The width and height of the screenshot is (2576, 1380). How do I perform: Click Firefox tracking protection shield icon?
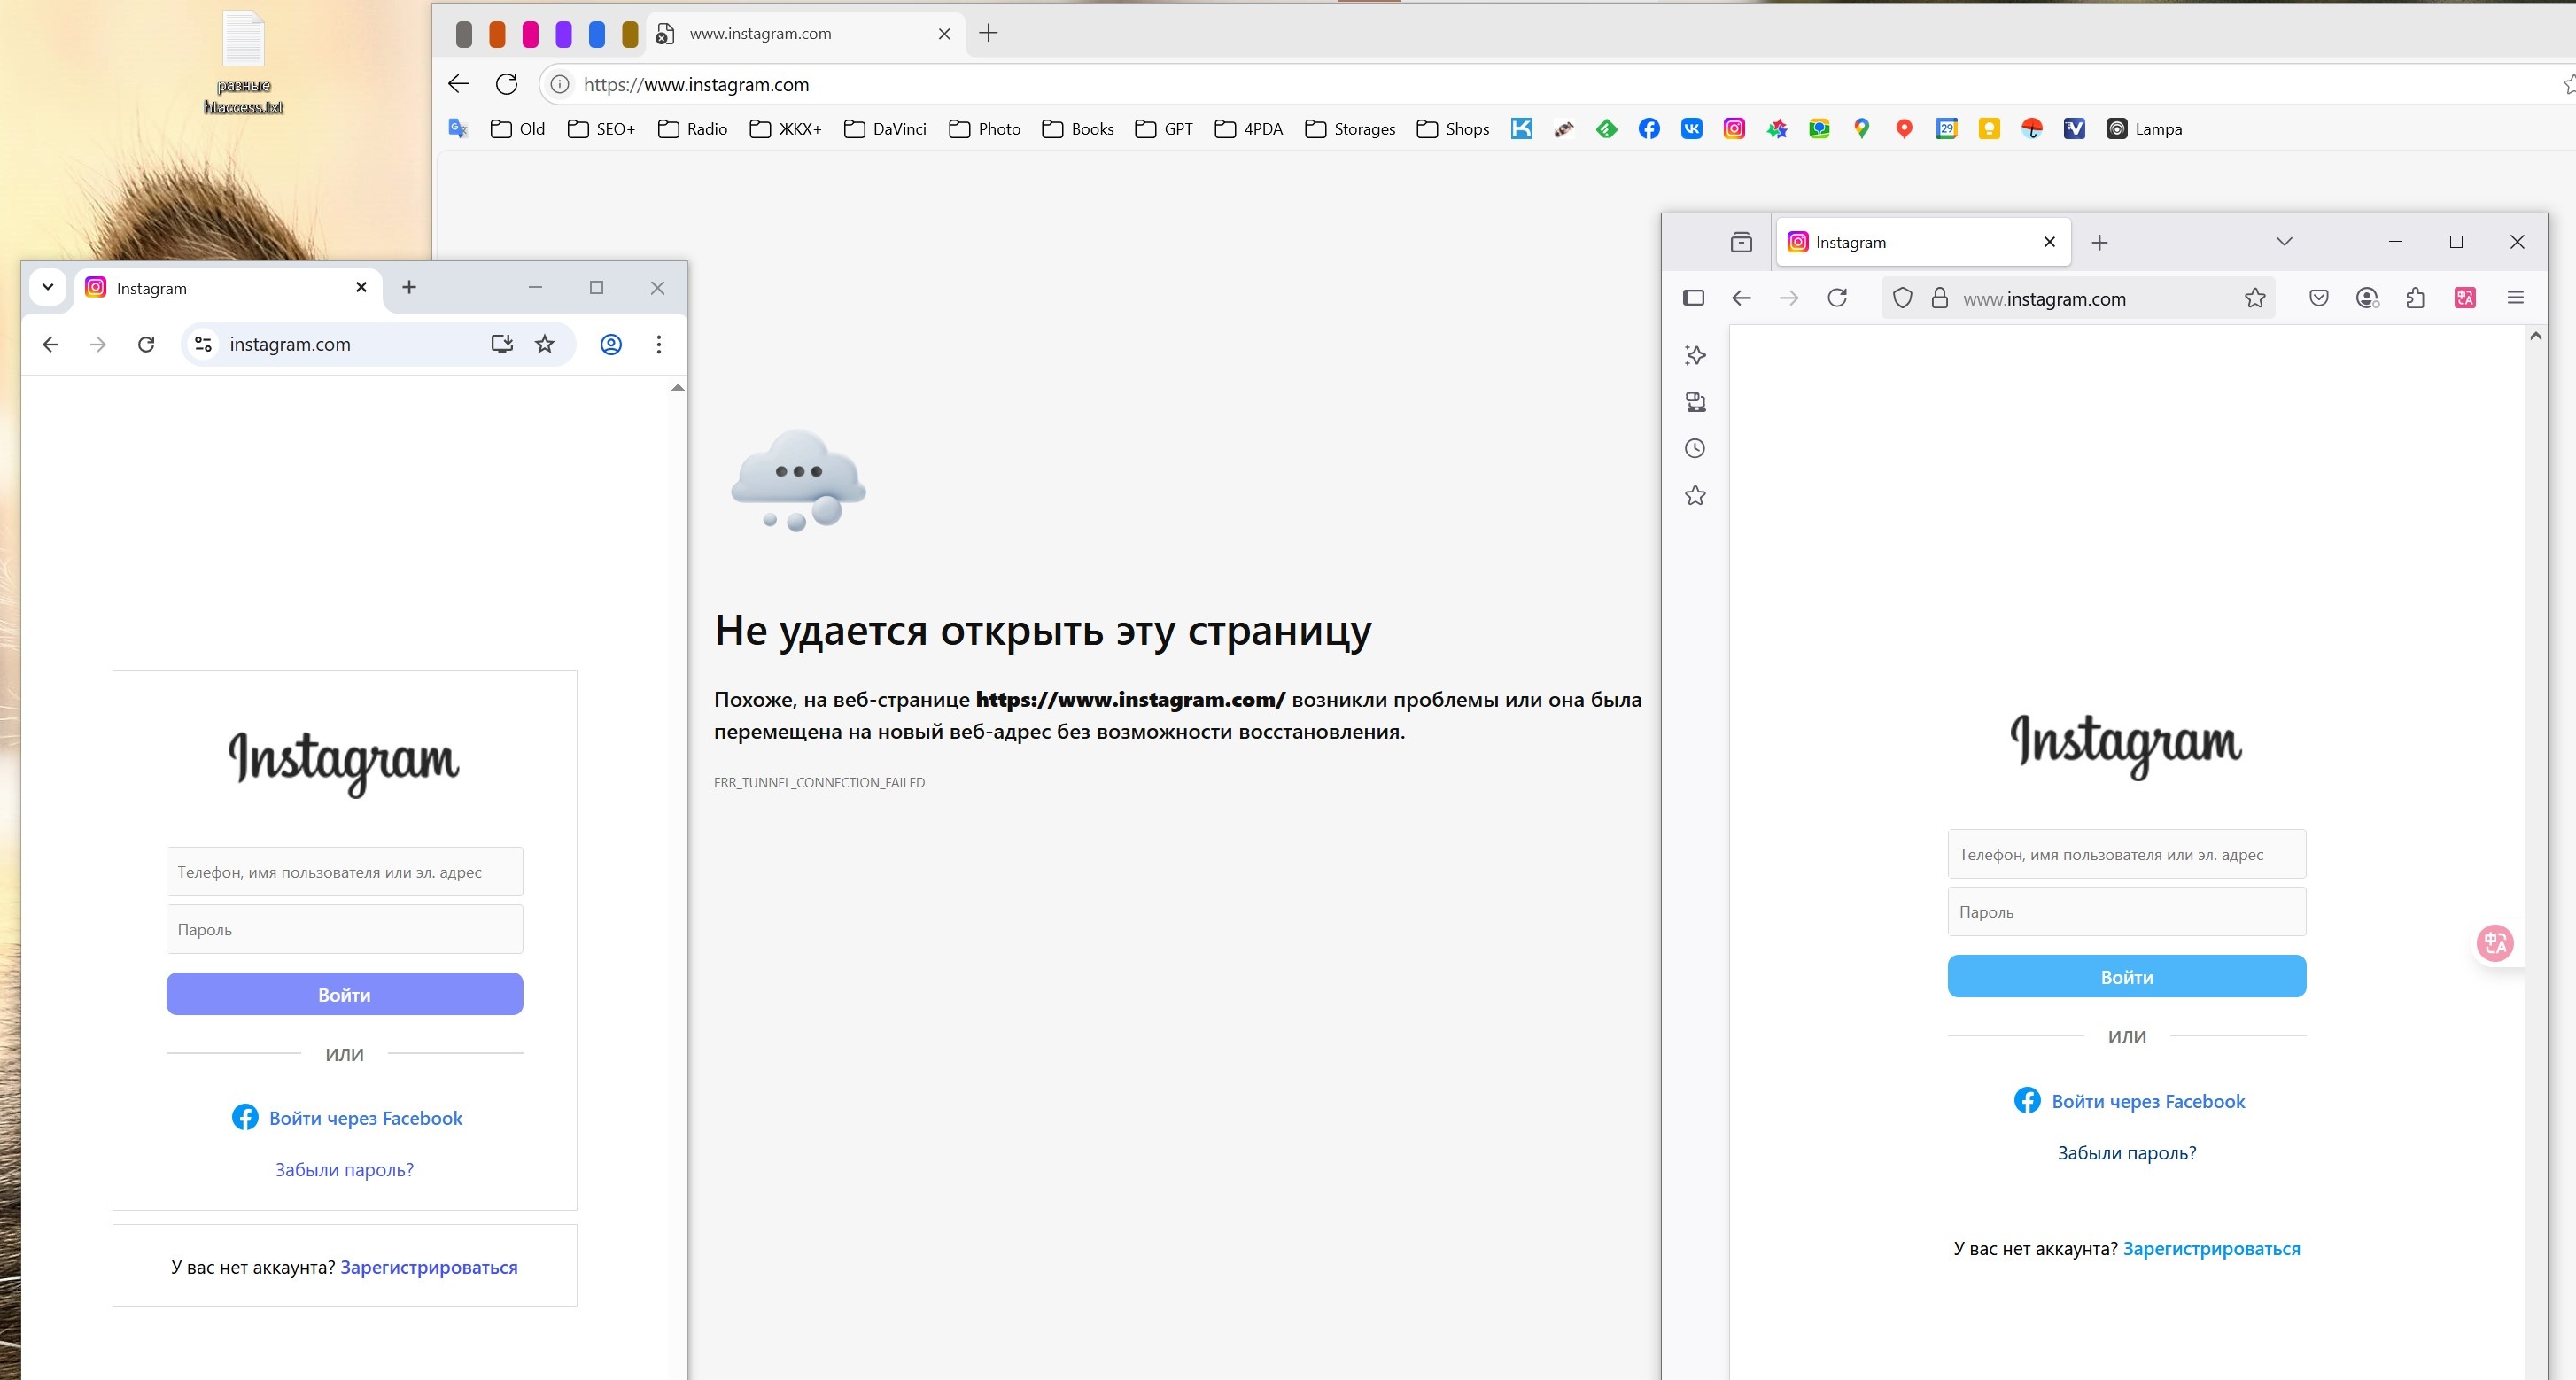1902,298
